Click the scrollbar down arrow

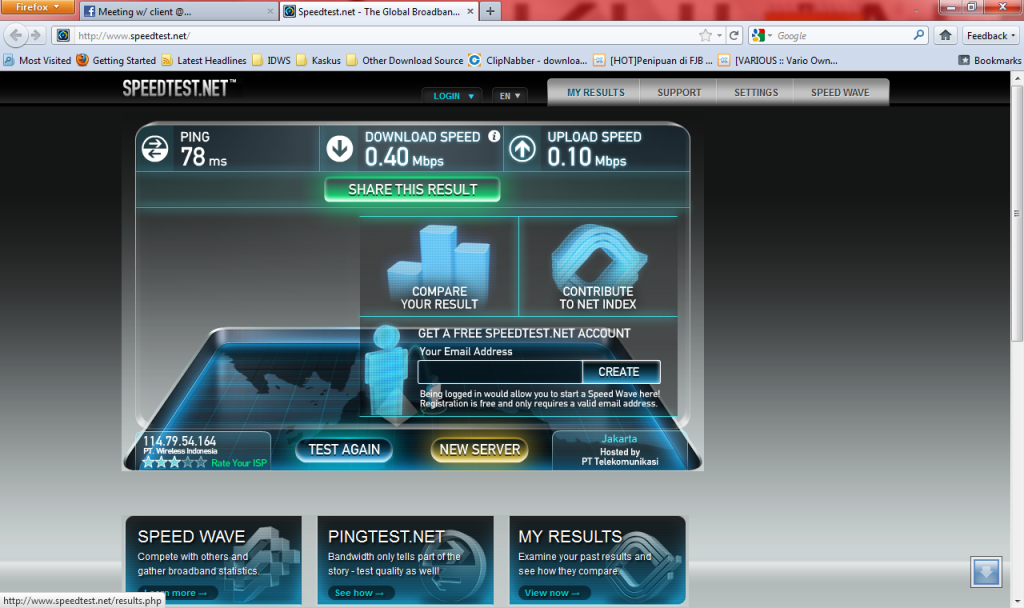pos(1017,601)
